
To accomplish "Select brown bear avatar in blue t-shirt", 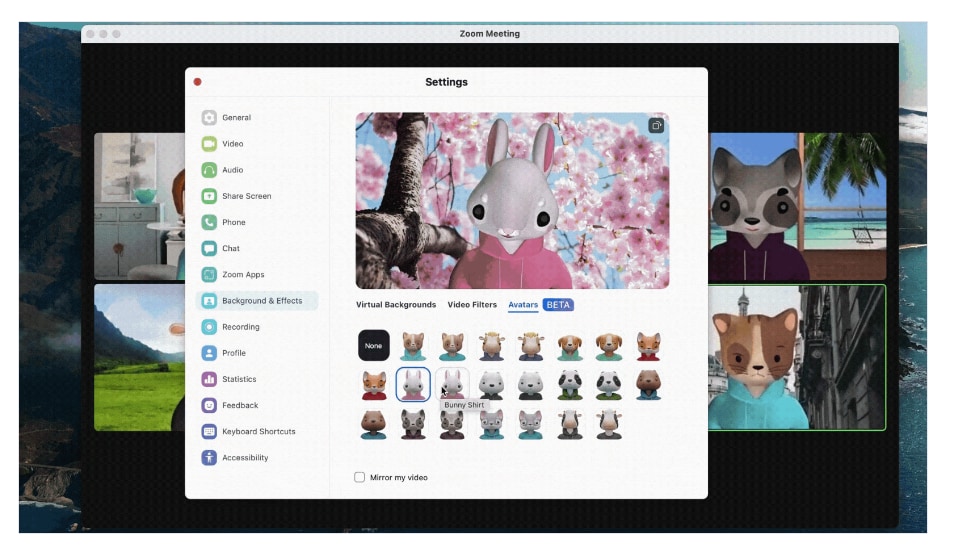I will coord(374,424).
